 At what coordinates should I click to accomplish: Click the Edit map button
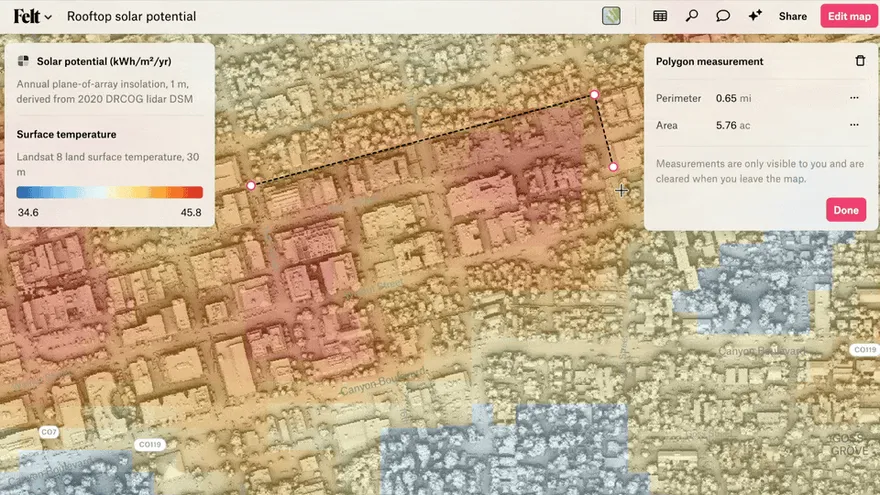(x=849, y=16)
